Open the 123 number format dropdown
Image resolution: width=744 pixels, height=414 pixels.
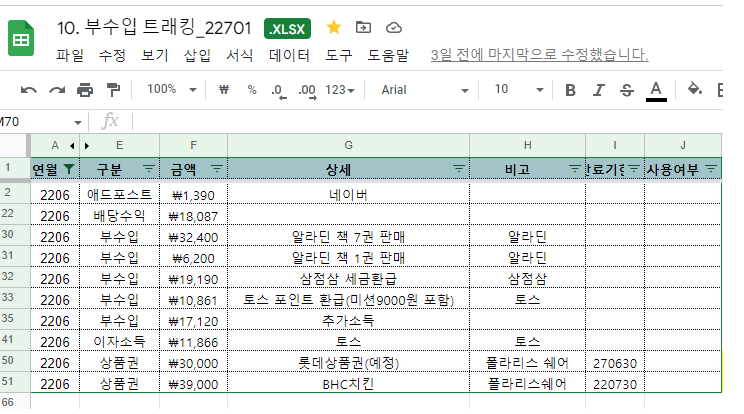point(340,90)
